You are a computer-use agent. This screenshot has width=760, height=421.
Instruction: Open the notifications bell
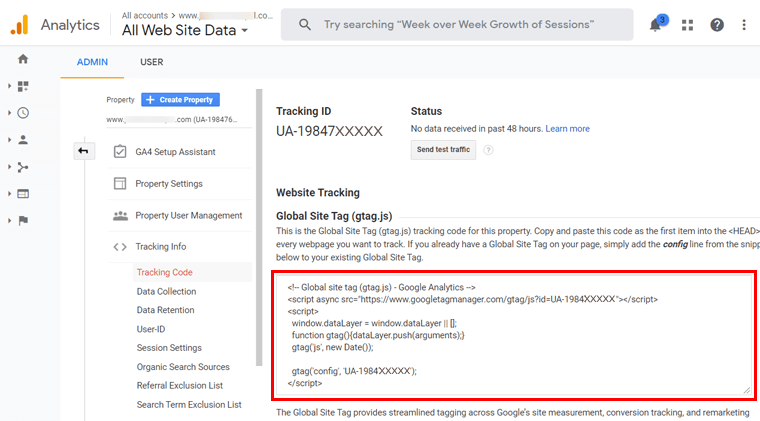(x=656, y=25)
